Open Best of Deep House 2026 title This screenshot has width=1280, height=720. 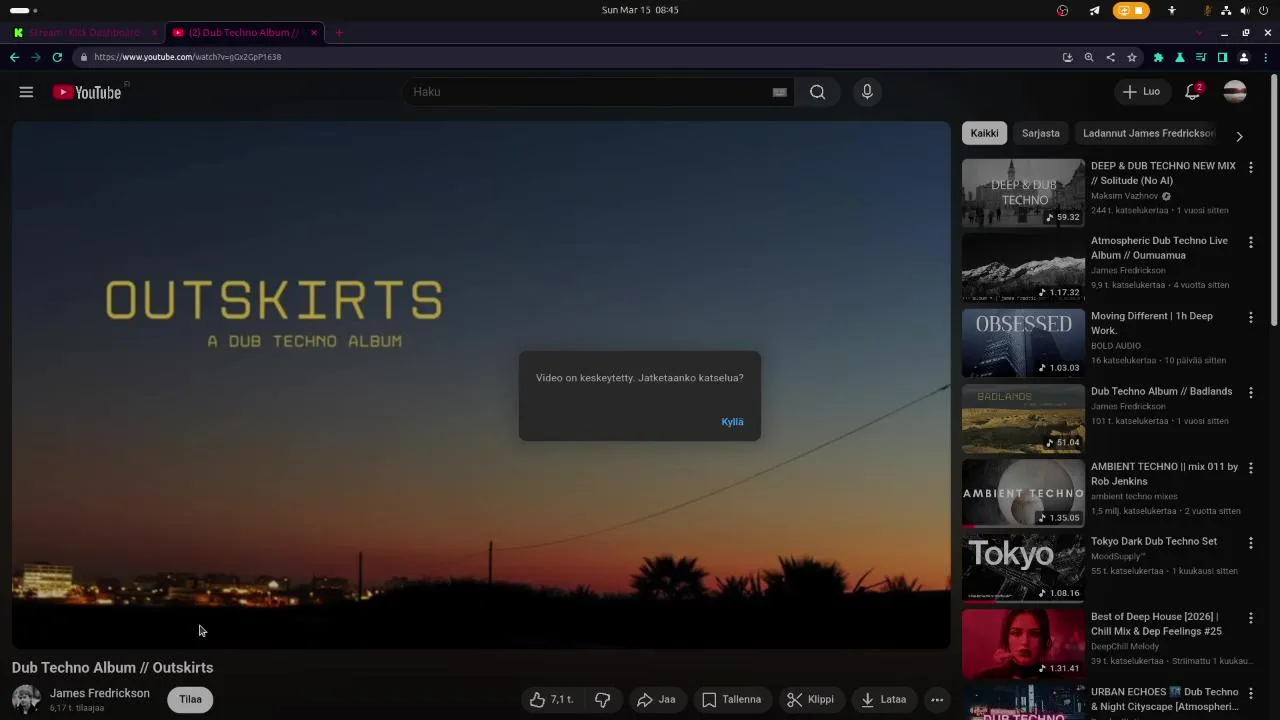click(x=1156, y=624)
